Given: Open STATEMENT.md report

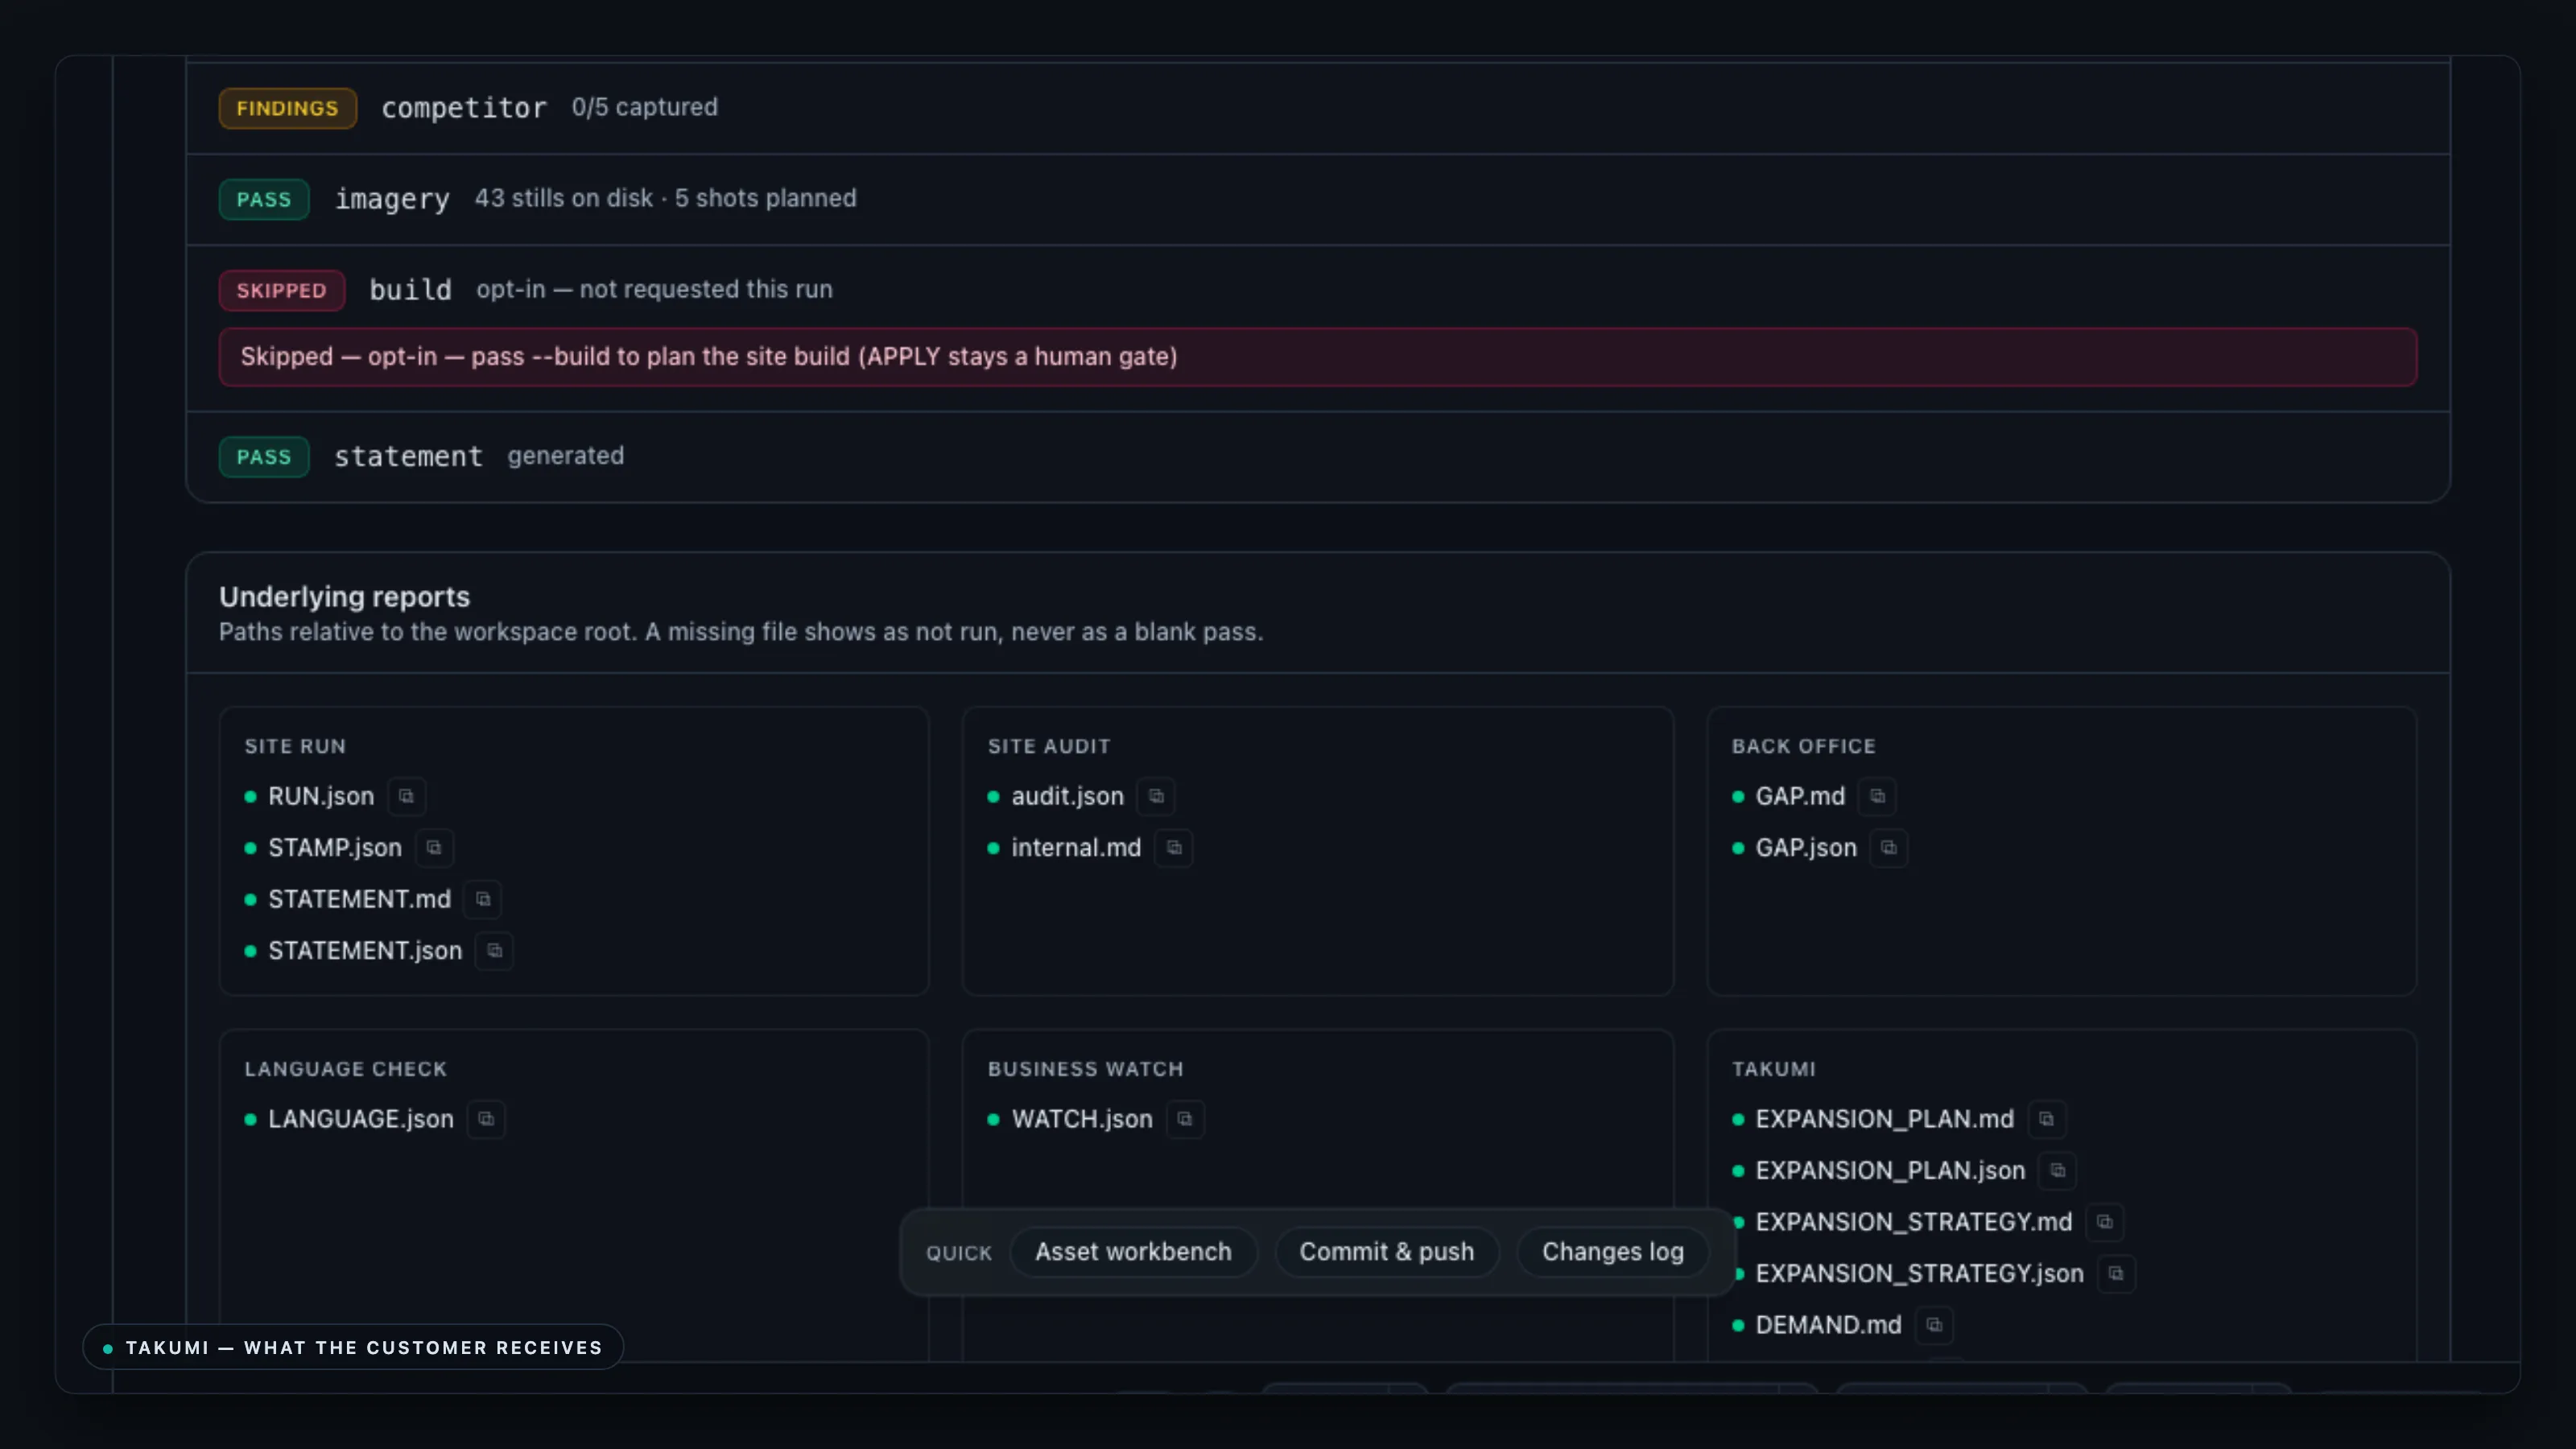Looking at the screenshot, I should tap(360, 899).
